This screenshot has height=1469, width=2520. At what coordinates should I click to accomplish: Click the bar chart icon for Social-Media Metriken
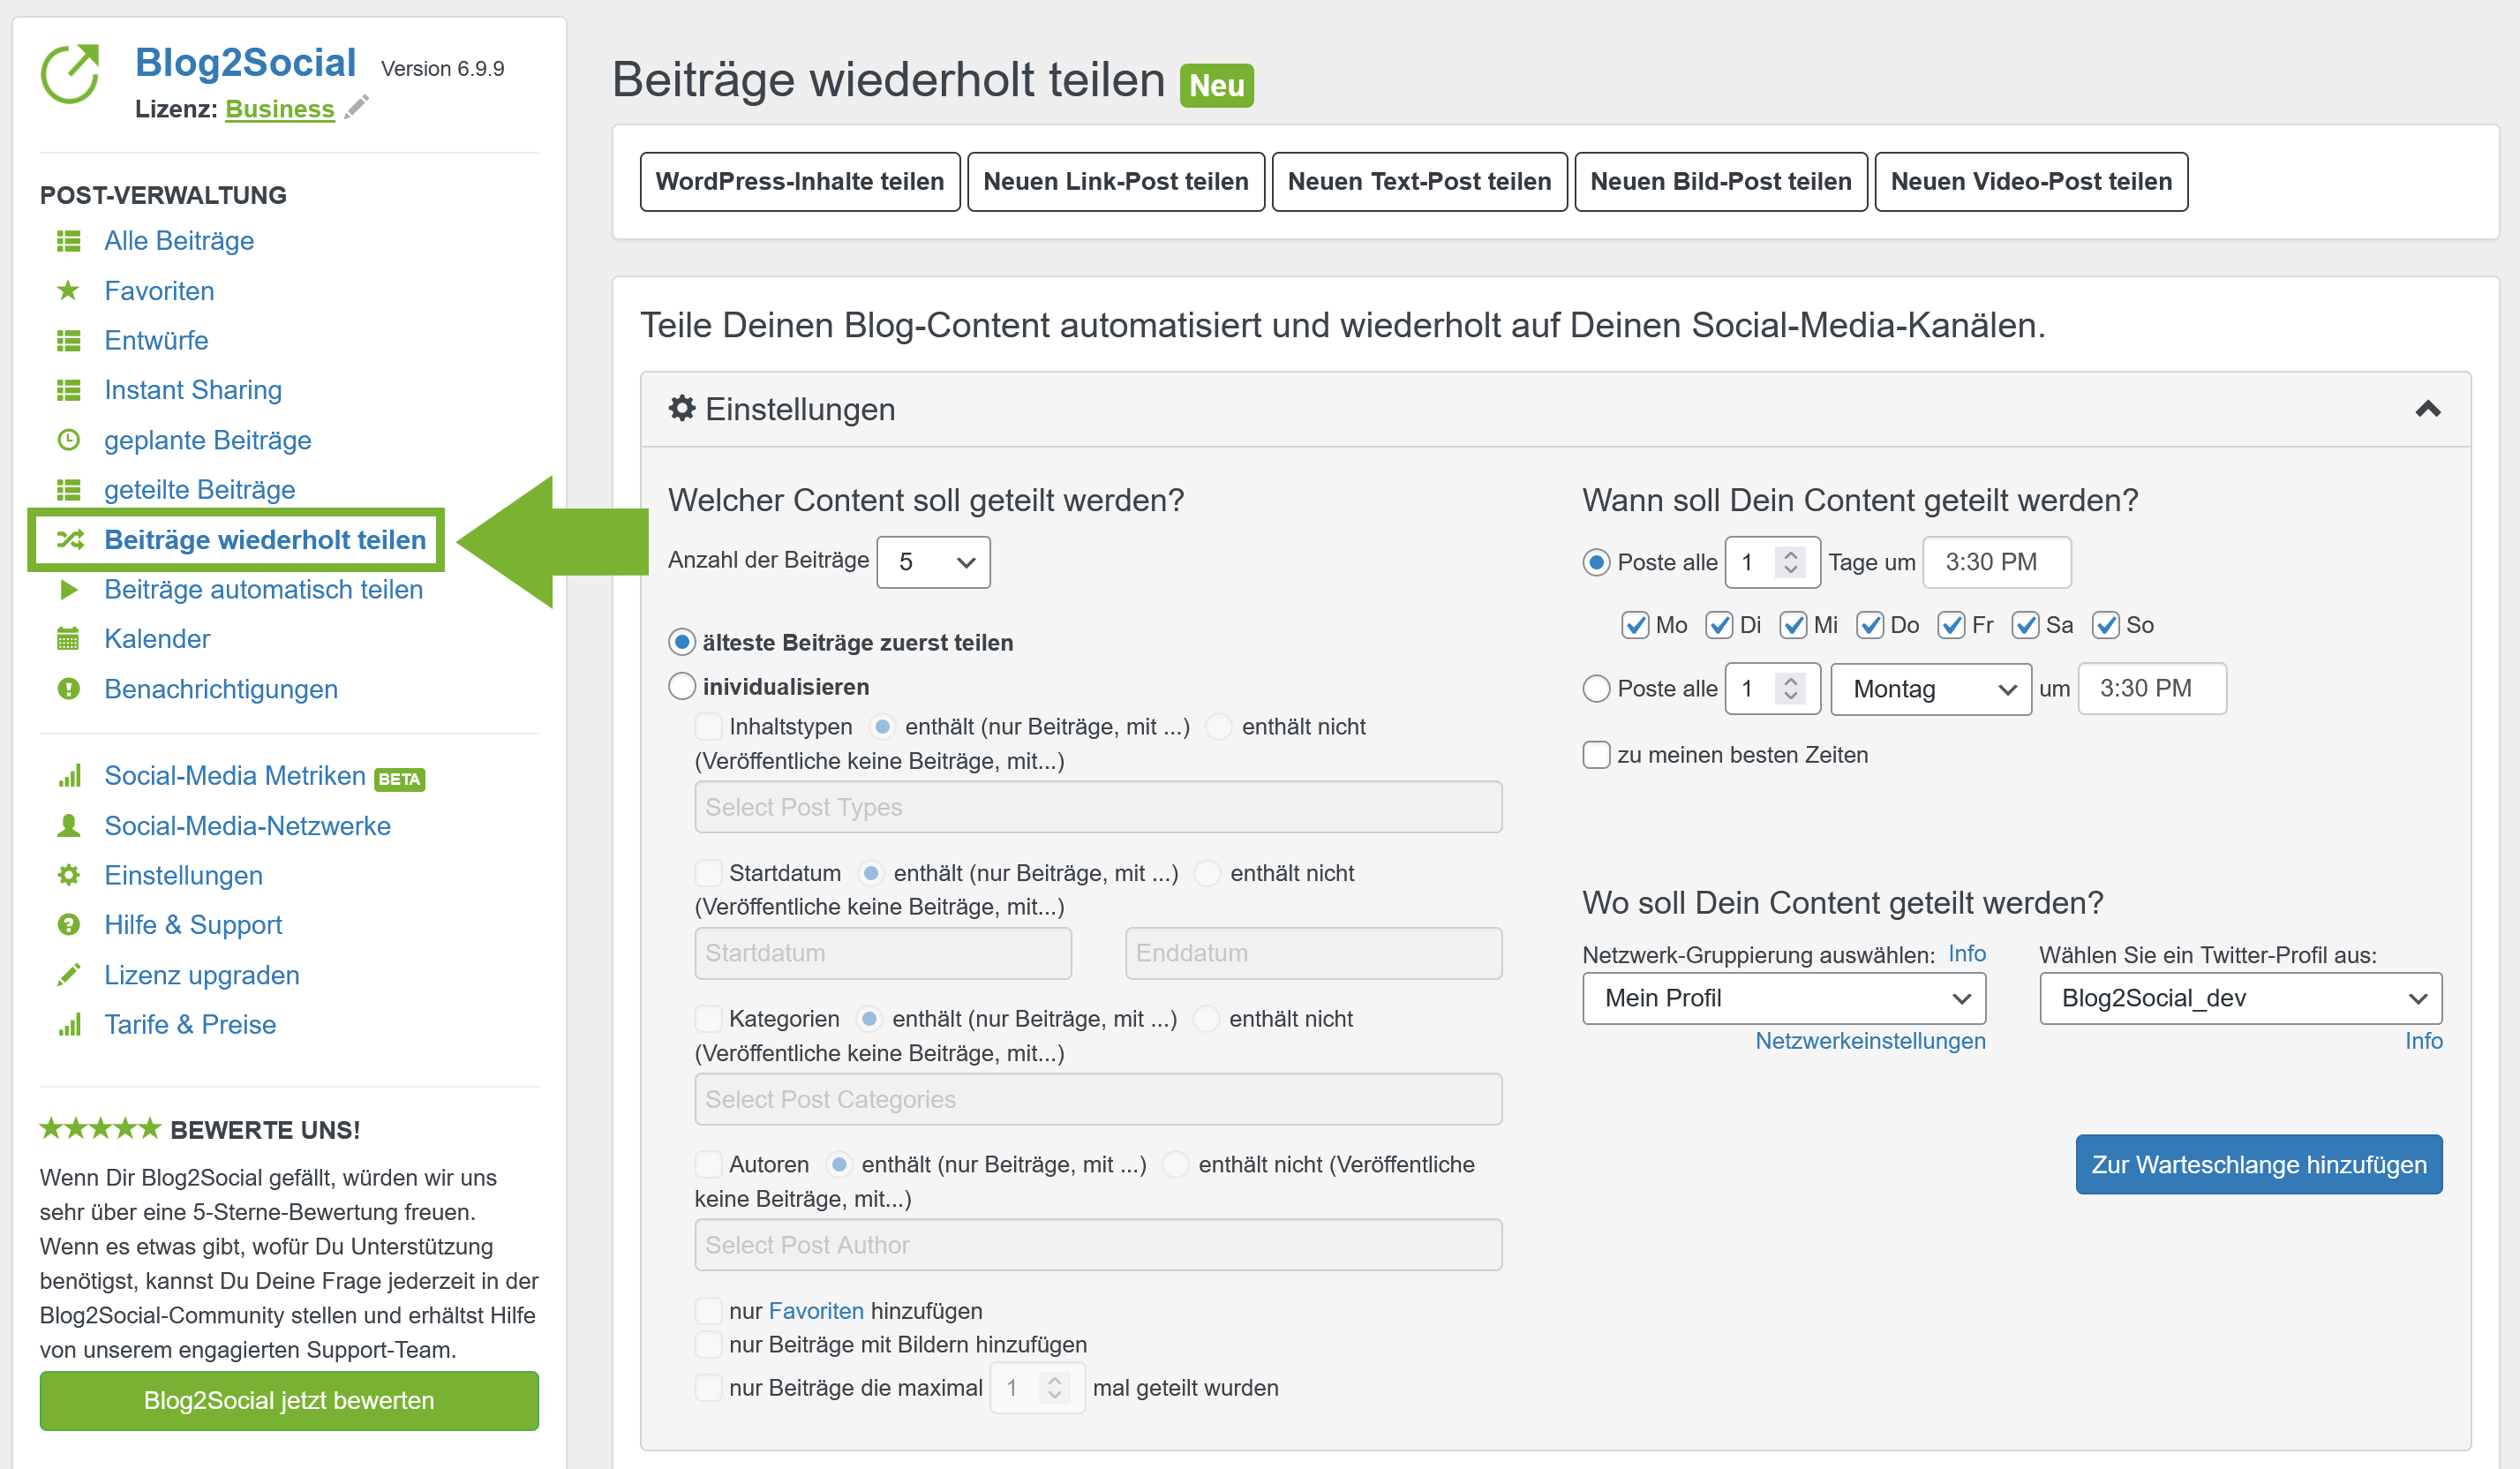pyautogui.click(x=68, y=776)
